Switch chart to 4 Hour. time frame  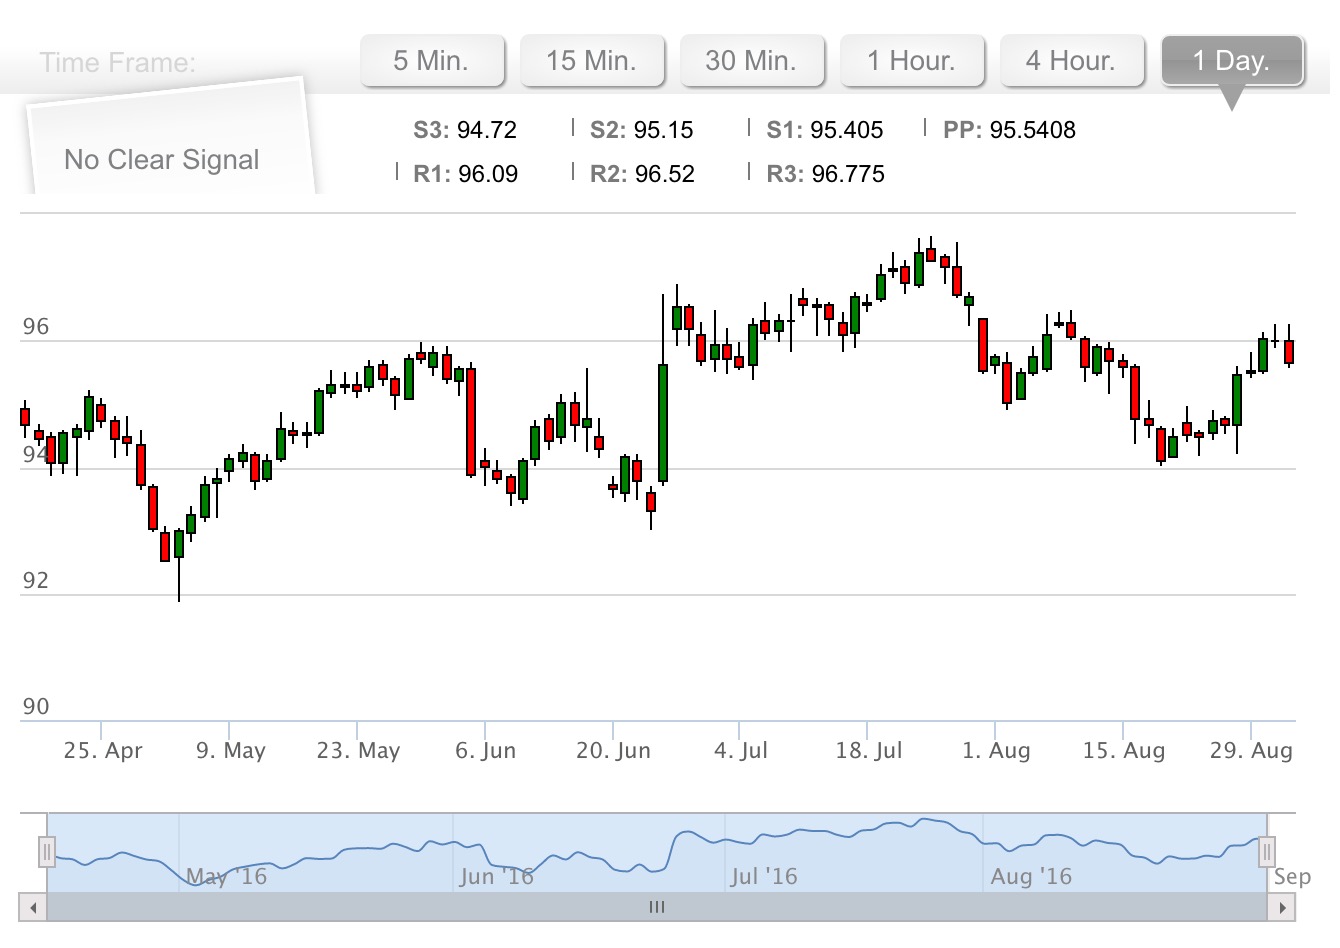coord(1072,61)
